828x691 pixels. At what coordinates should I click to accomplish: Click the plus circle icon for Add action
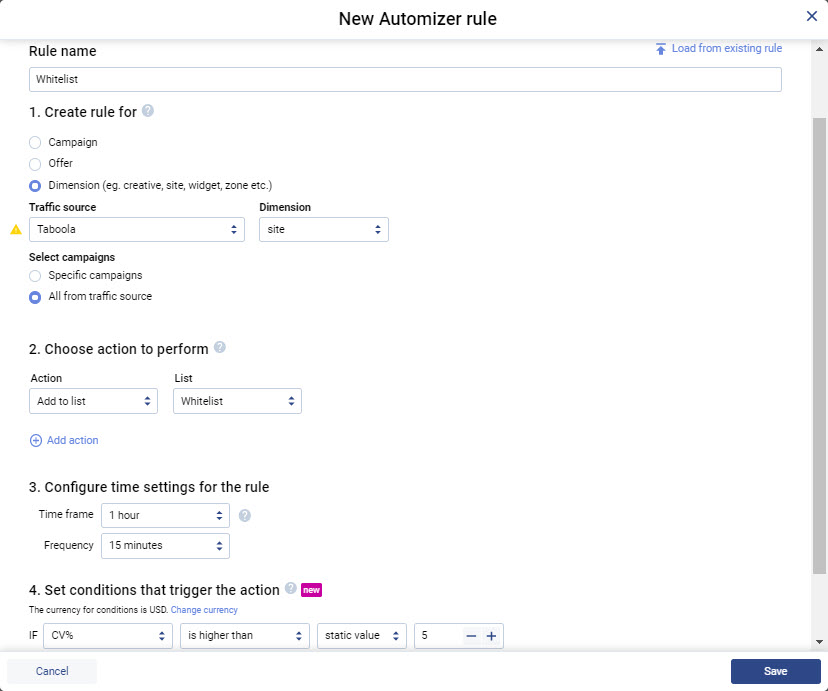pos(36,440)
